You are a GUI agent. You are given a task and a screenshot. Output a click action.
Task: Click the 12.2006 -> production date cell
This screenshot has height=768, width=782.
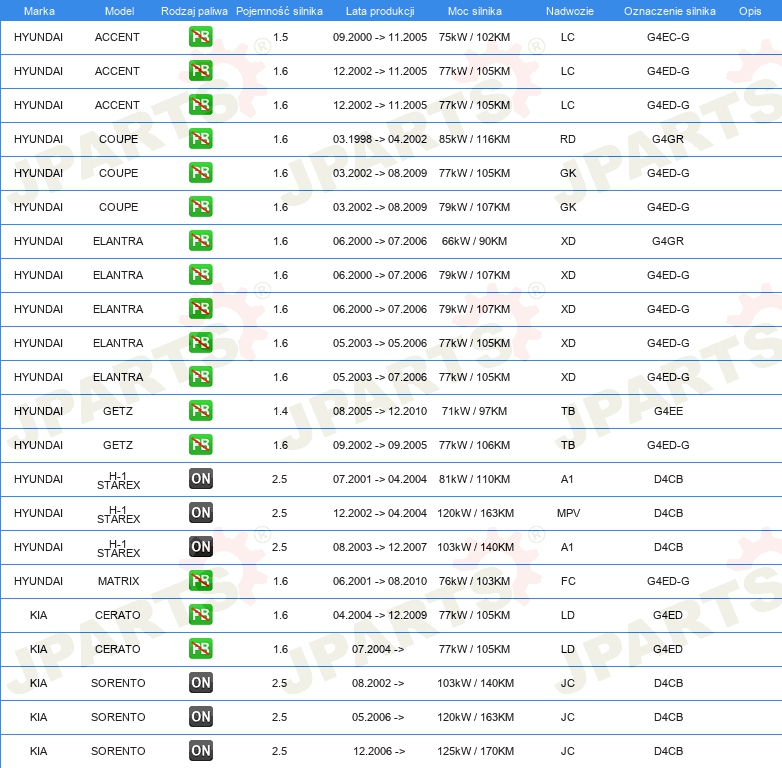pos(379,751)
